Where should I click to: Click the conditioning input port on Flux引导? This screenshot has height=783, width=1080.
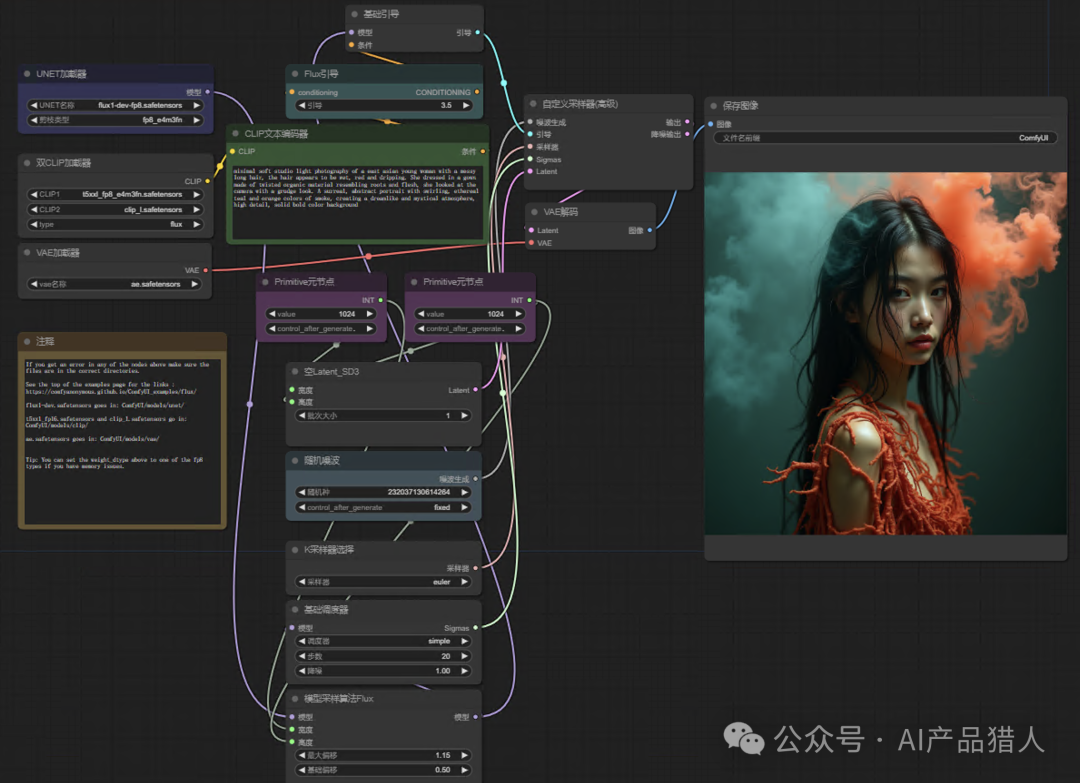click(292, 92)
